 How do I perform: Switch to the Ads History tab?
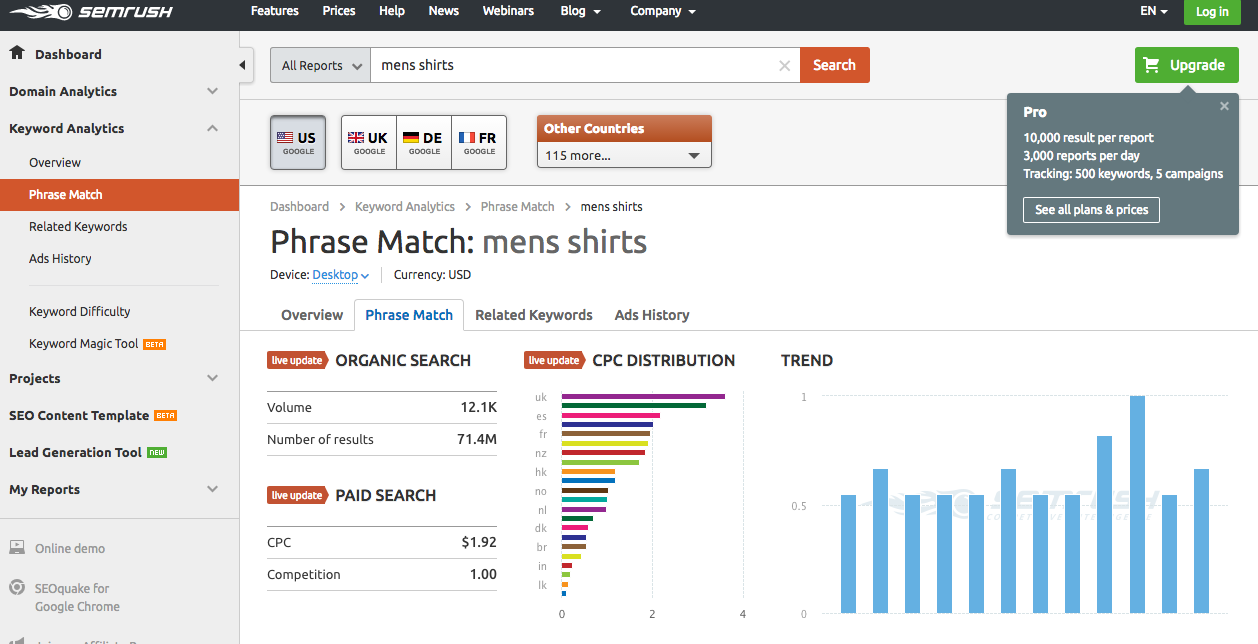652,315
